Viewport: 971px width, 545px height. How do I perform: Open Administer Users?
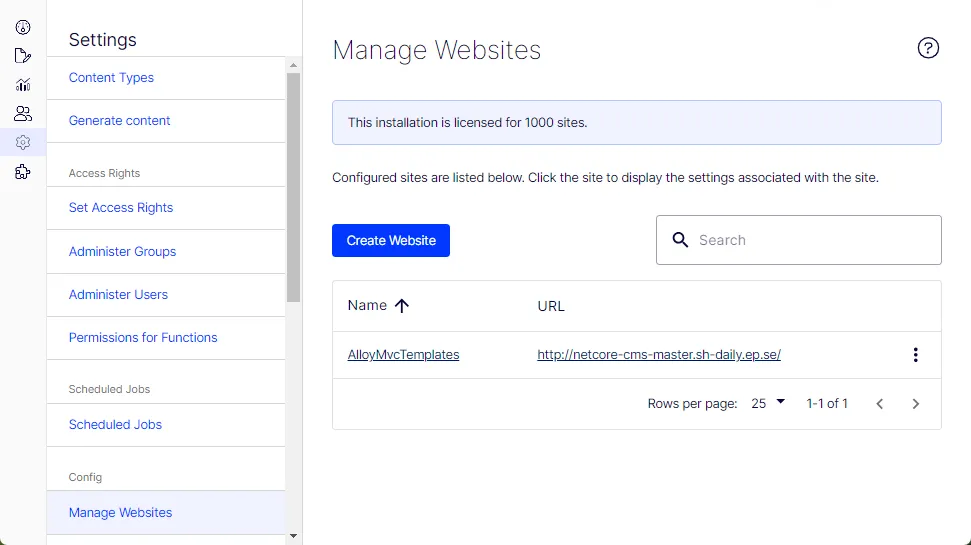[118, 294]
